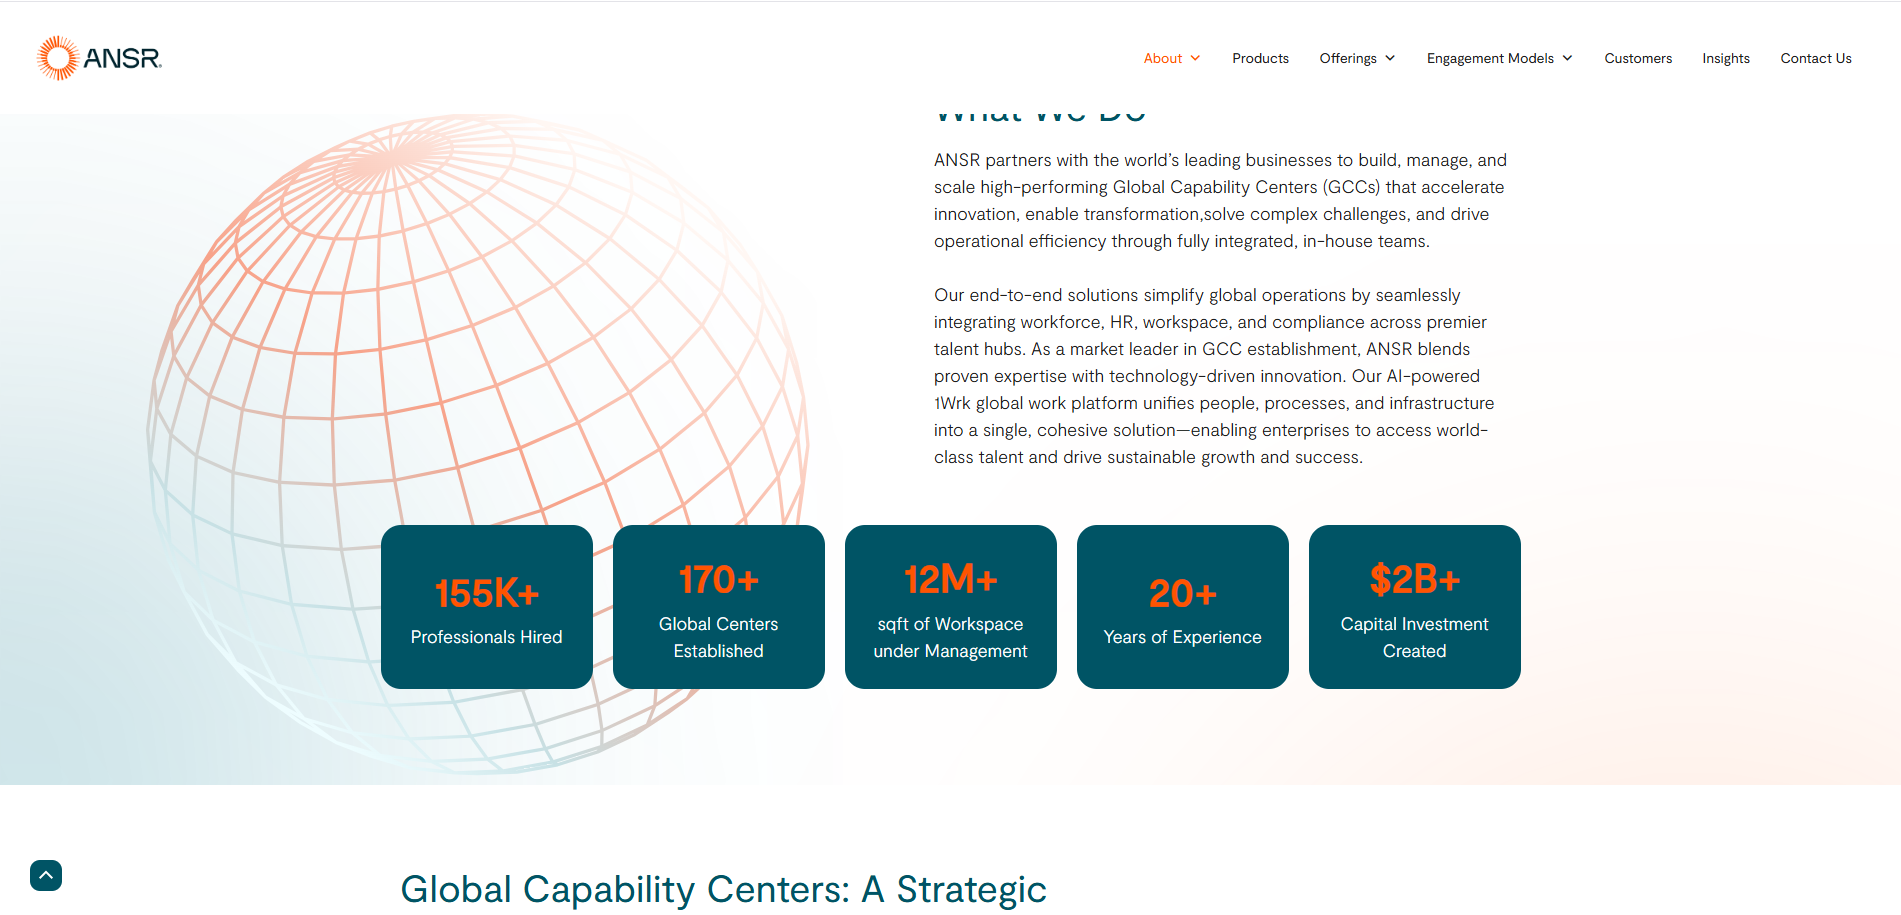Screen dimensions: 1901x915
Task: Open the Insights page link
Action: pos(1725,58)
